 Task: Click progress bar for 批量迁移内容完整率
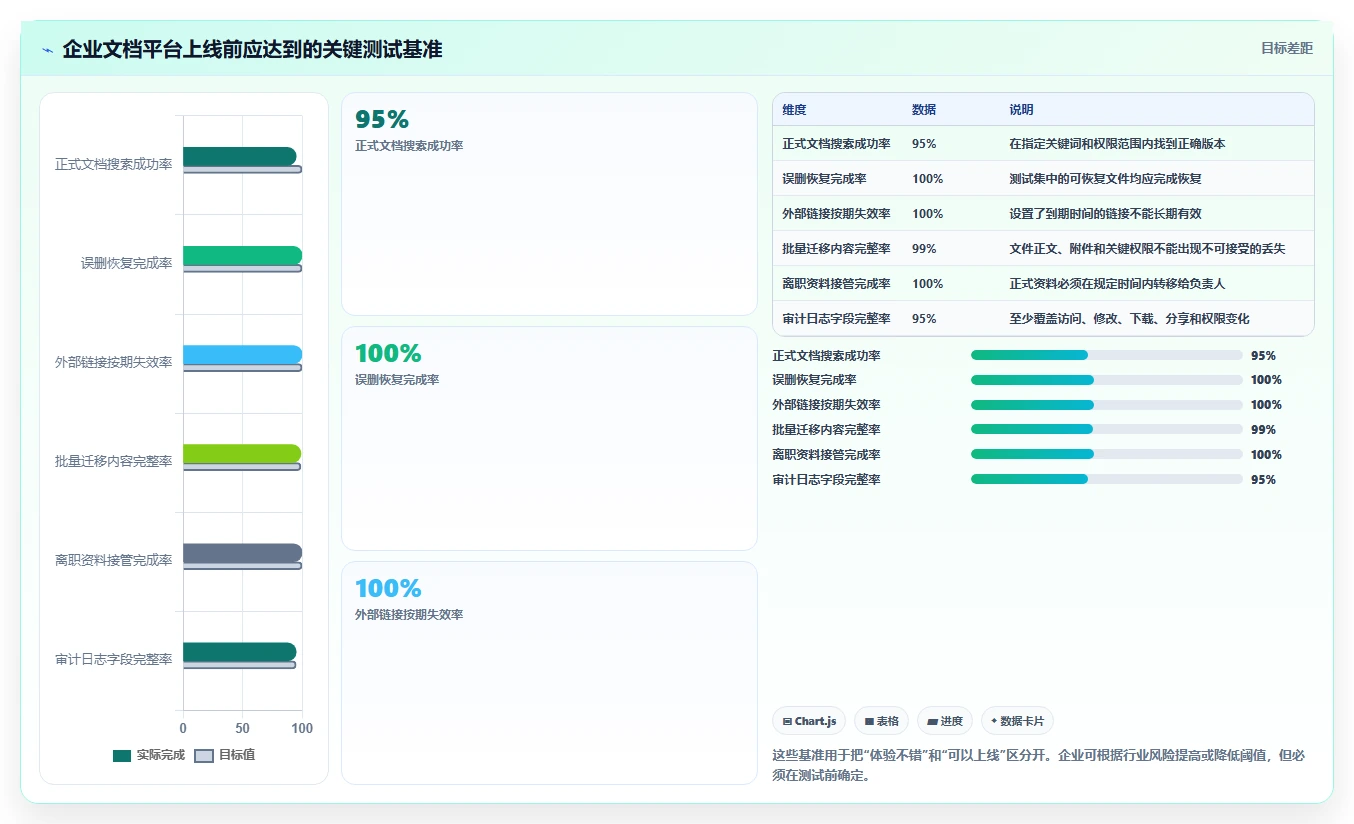coord(1106,430)
